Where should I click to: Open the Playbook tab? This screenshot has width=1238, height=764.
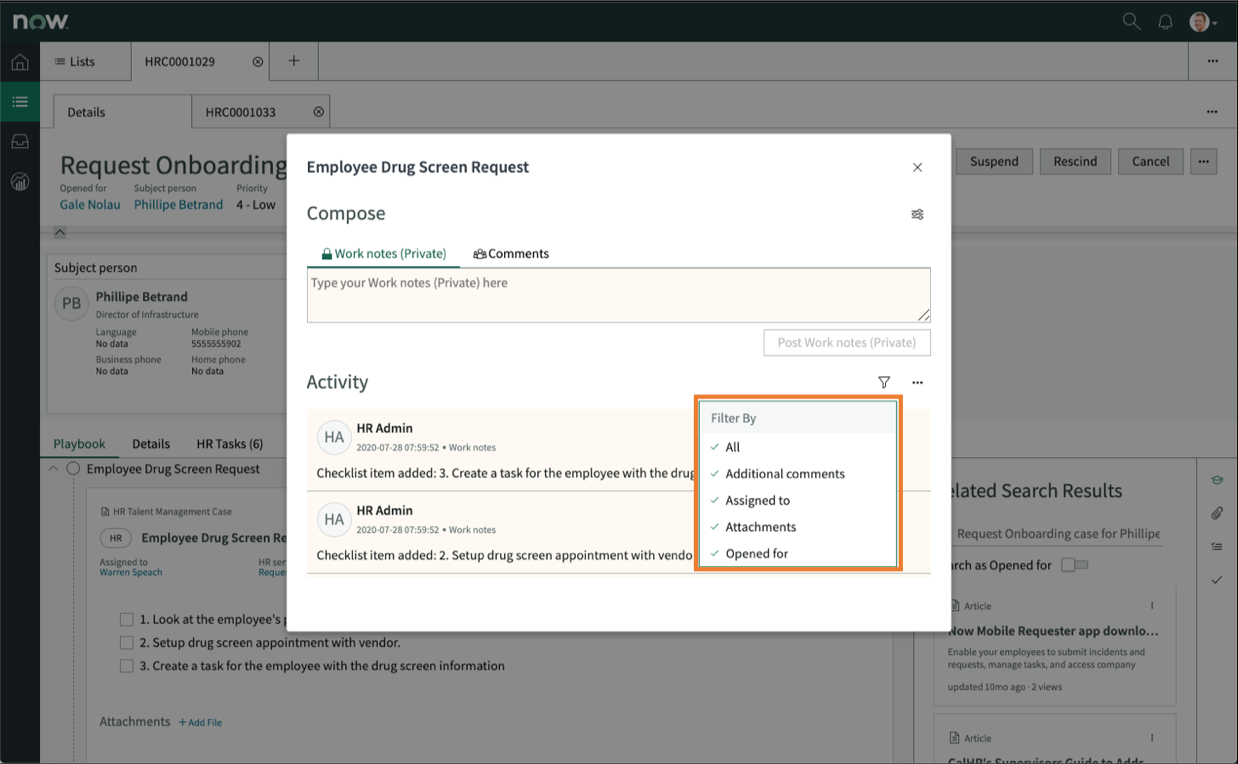79,444
